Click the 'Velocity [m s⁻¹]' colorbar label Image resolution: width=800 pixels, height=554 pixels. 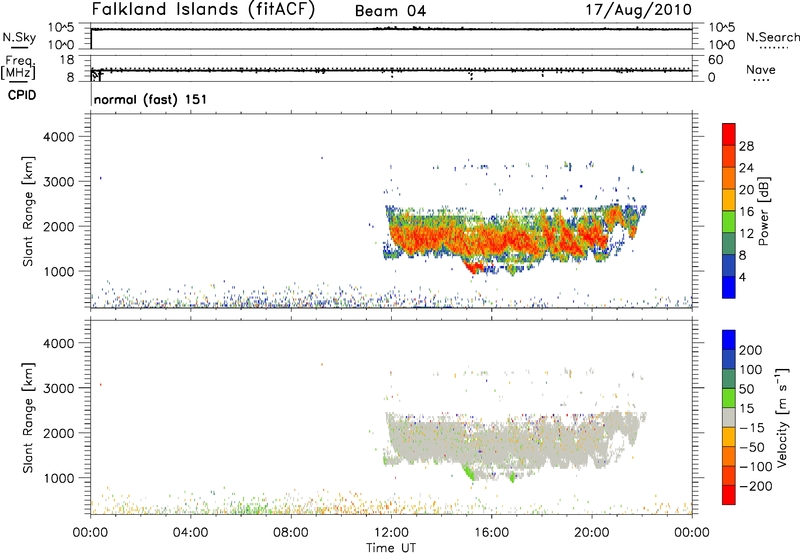782,417
